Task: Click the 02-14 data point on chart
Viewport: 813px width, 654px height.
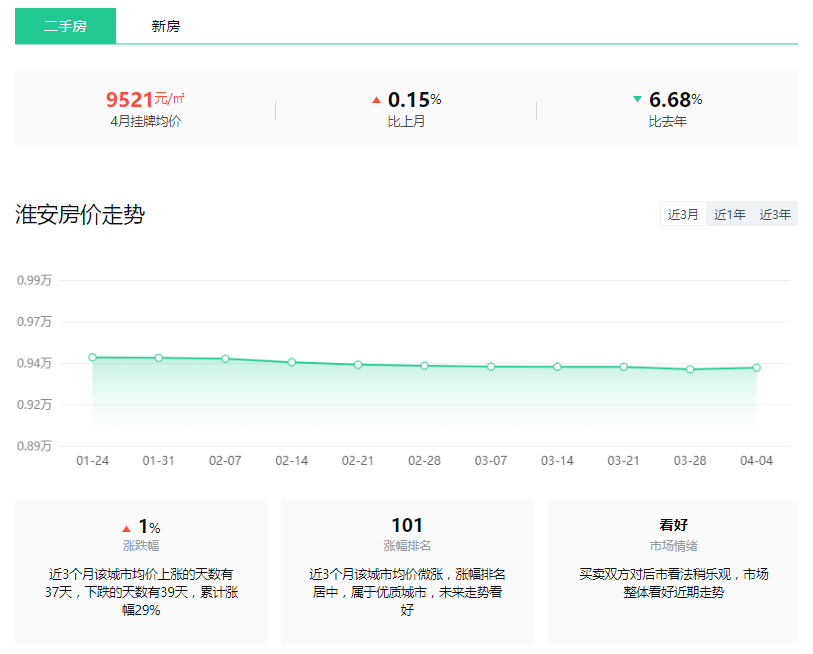Action: click(x=292, y=362)
